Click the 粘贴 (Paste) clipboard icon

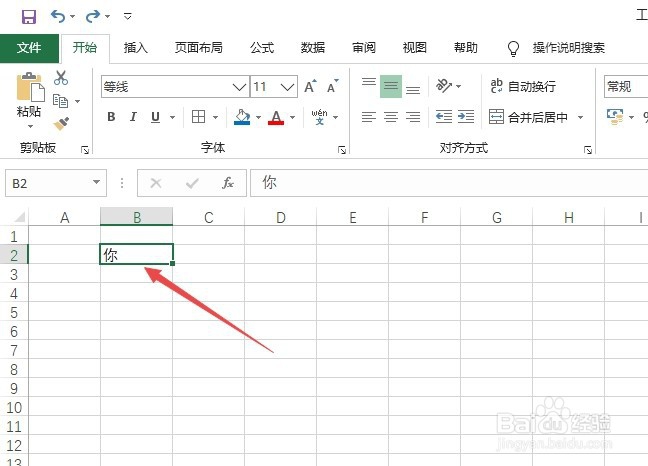[x=30, y=87]
